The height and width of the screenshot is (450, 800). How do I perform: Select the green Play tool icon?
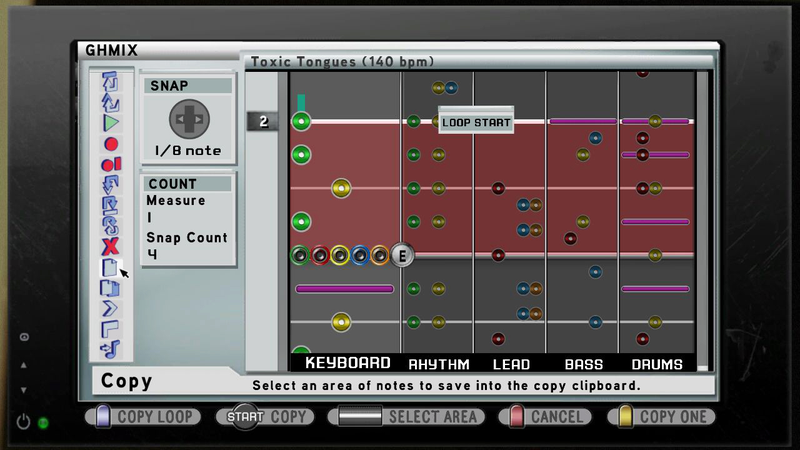point(111,123)
